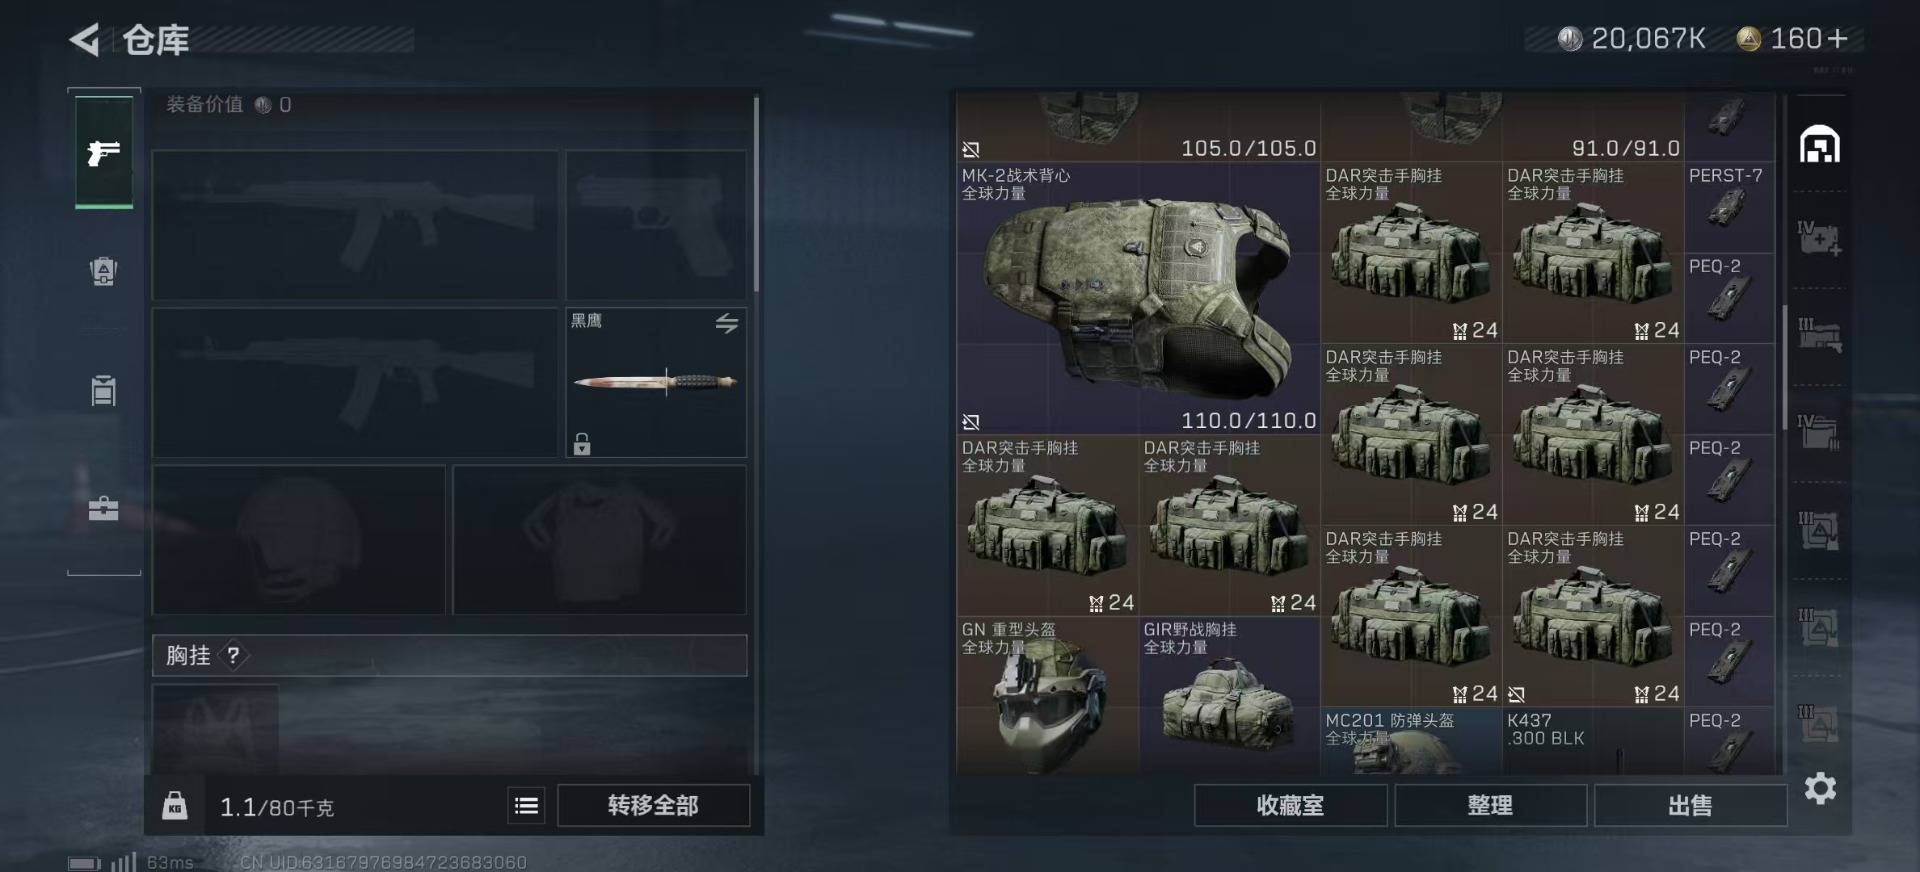This screenshot has width=1920, height=872.
Task: Select the main stash house icon
Action: coord(1819,145)
